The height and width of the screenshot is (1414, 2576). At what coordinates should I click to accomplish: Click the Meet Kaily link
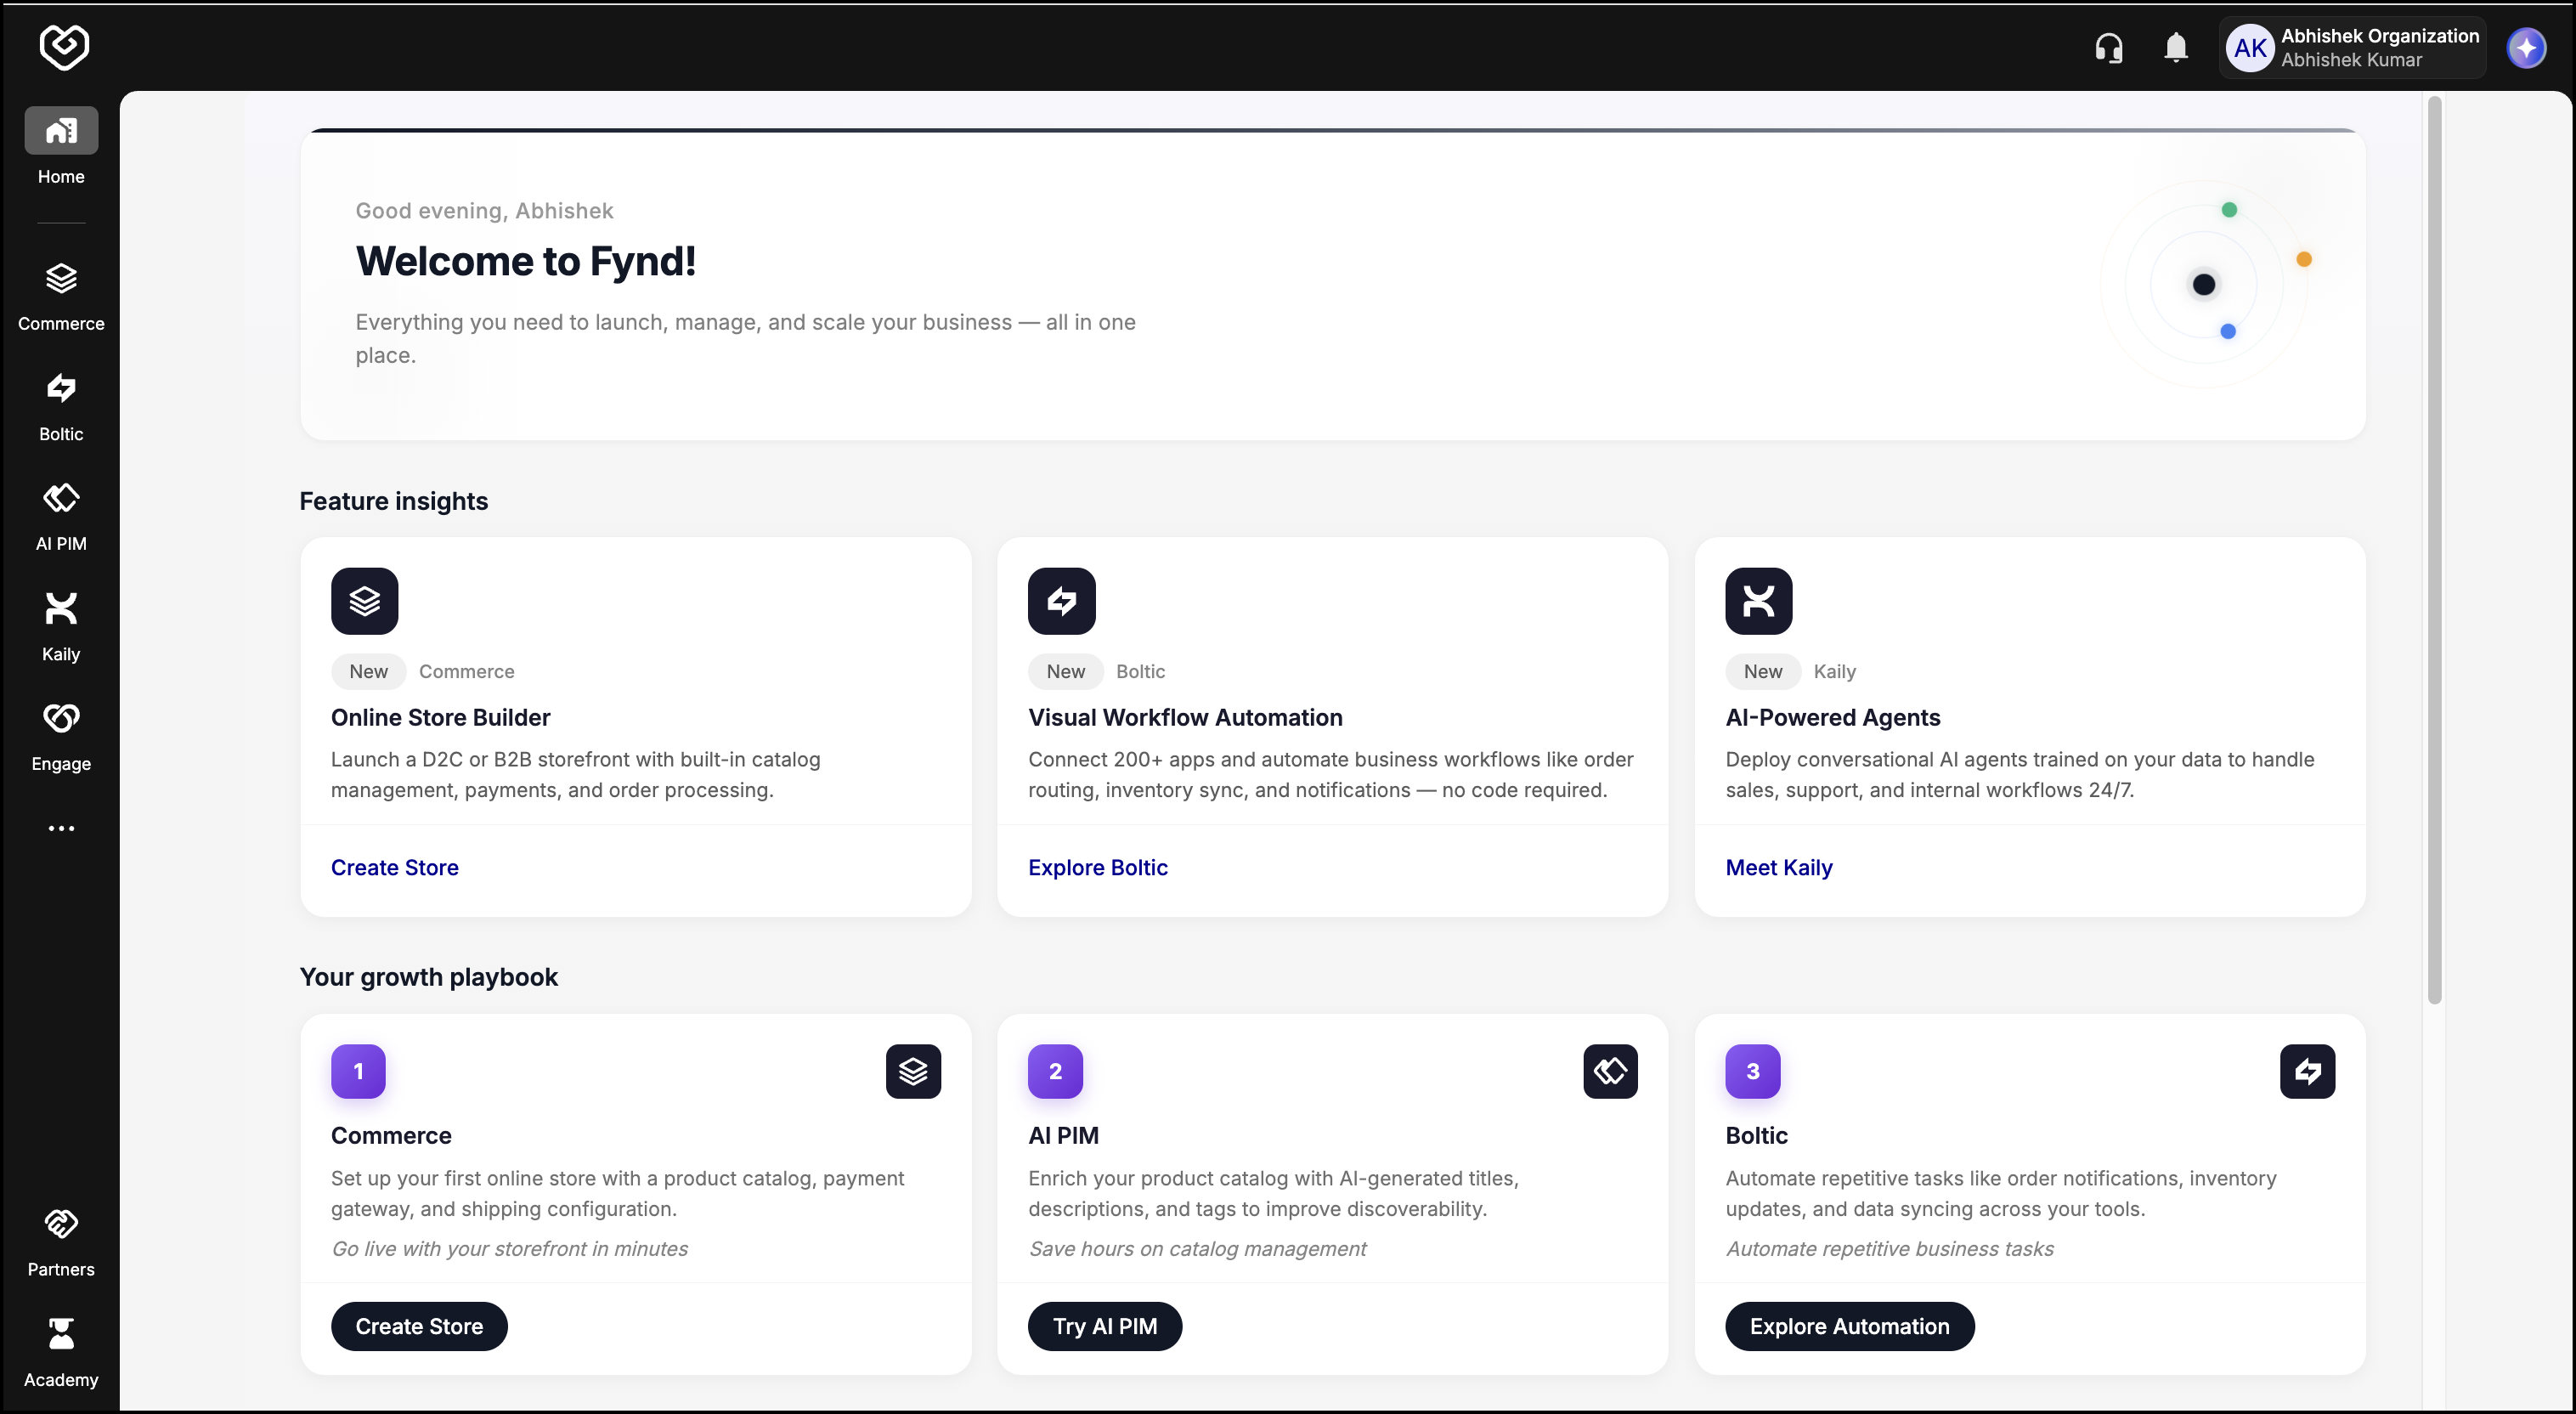[1779, 868]
